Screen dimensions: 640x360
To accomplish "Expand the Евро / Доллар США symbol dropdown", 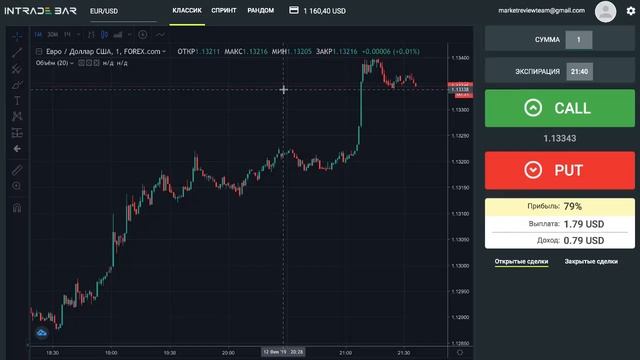I will [164, 51].
